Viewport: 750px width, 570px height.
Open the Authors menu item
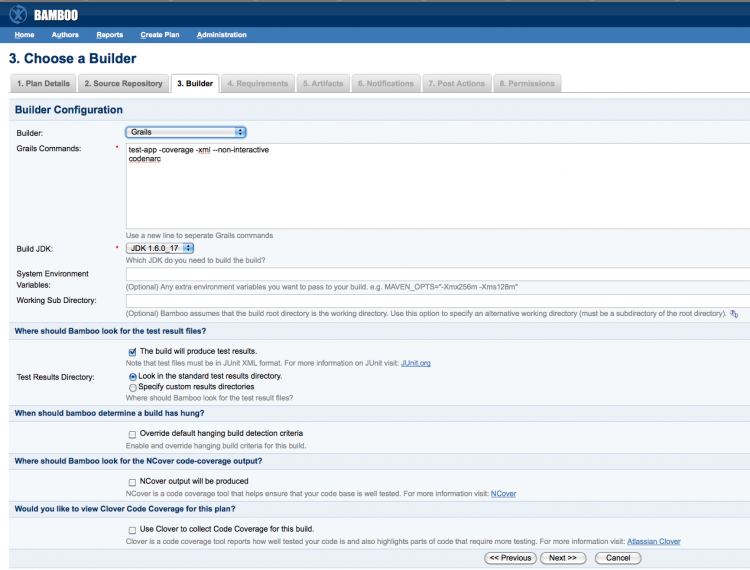tap(65, 34)
